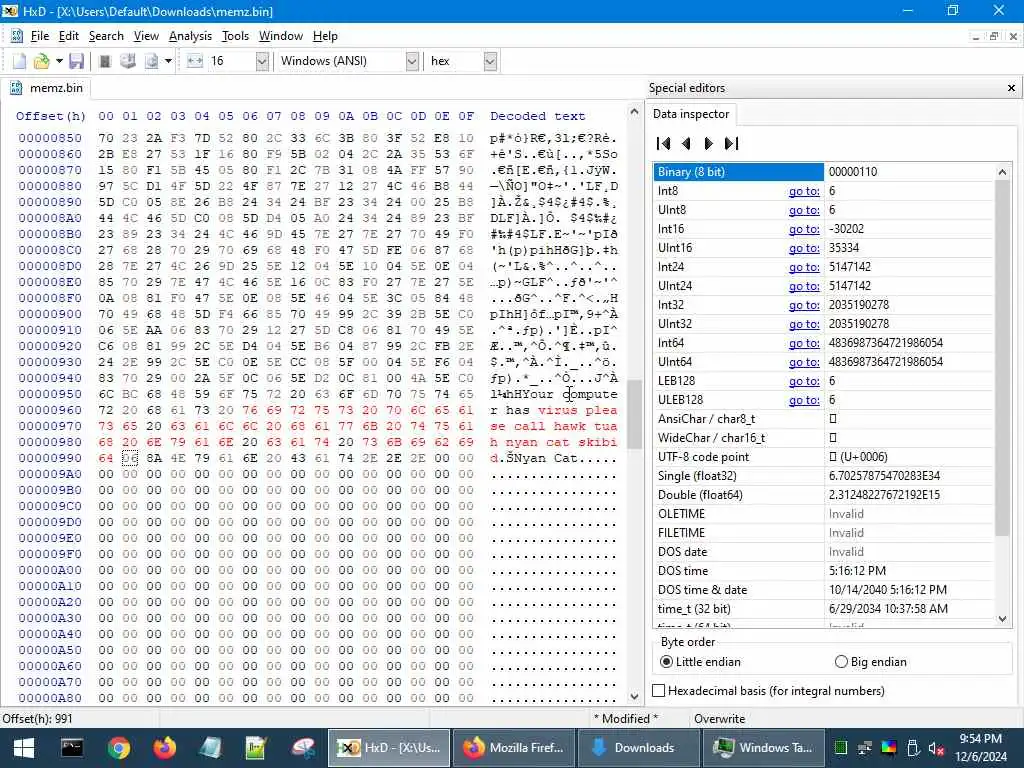Screen dimensions: 1024x768
Task: Click go to link for Int24
Action: (x=804, y=266)
